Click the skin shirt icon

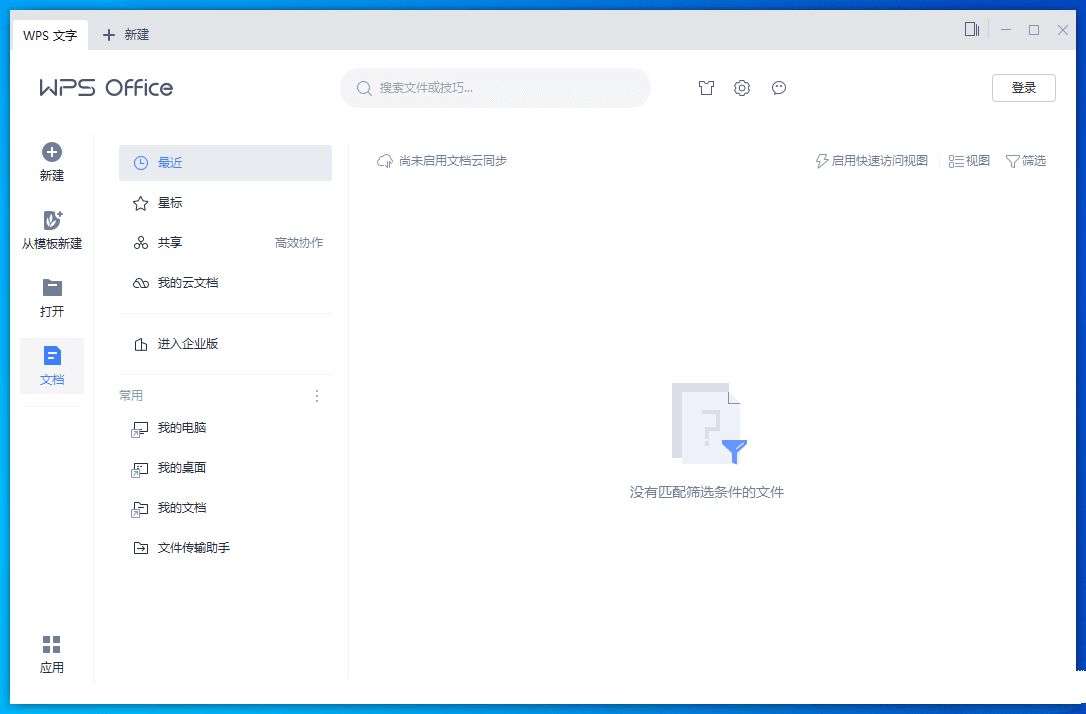coord(707,88)
